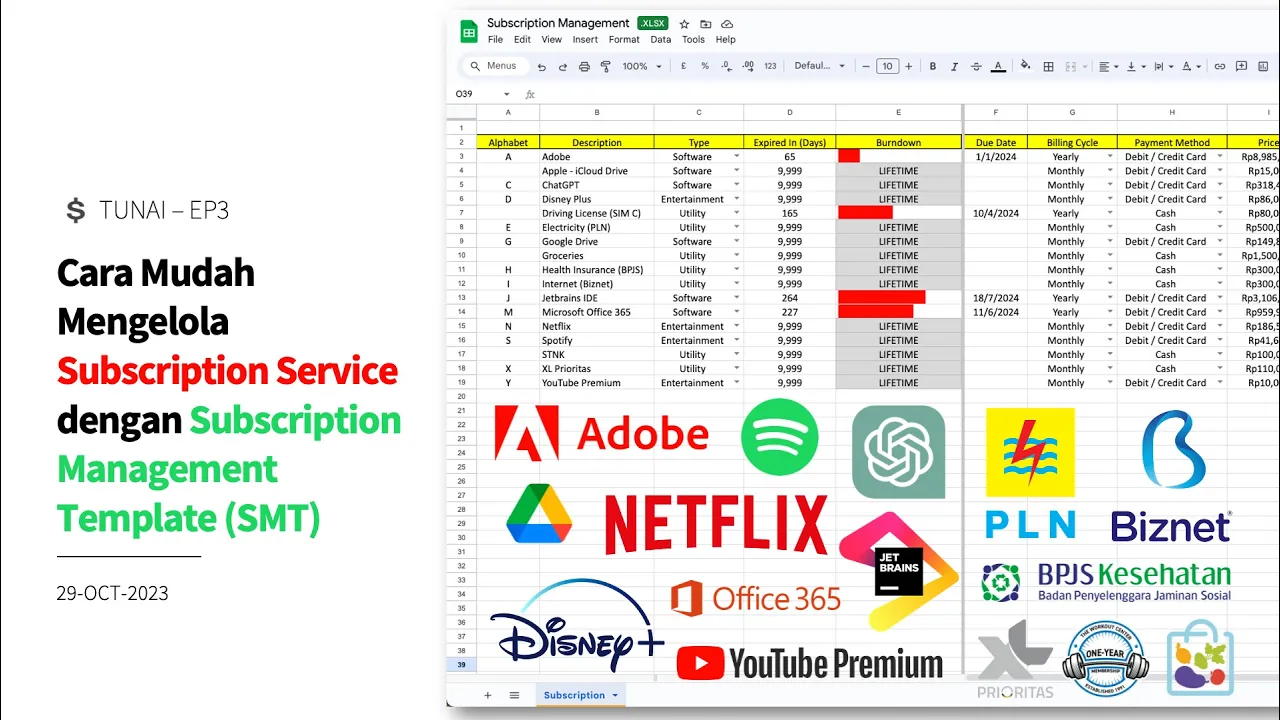Decrease decimal places

pos(726,66)
